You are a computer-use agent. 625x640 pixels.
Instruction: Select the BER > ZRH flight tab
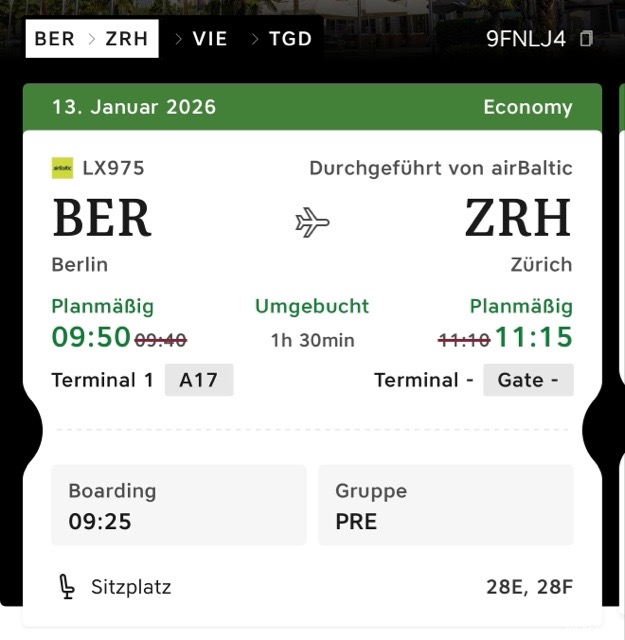92,39
